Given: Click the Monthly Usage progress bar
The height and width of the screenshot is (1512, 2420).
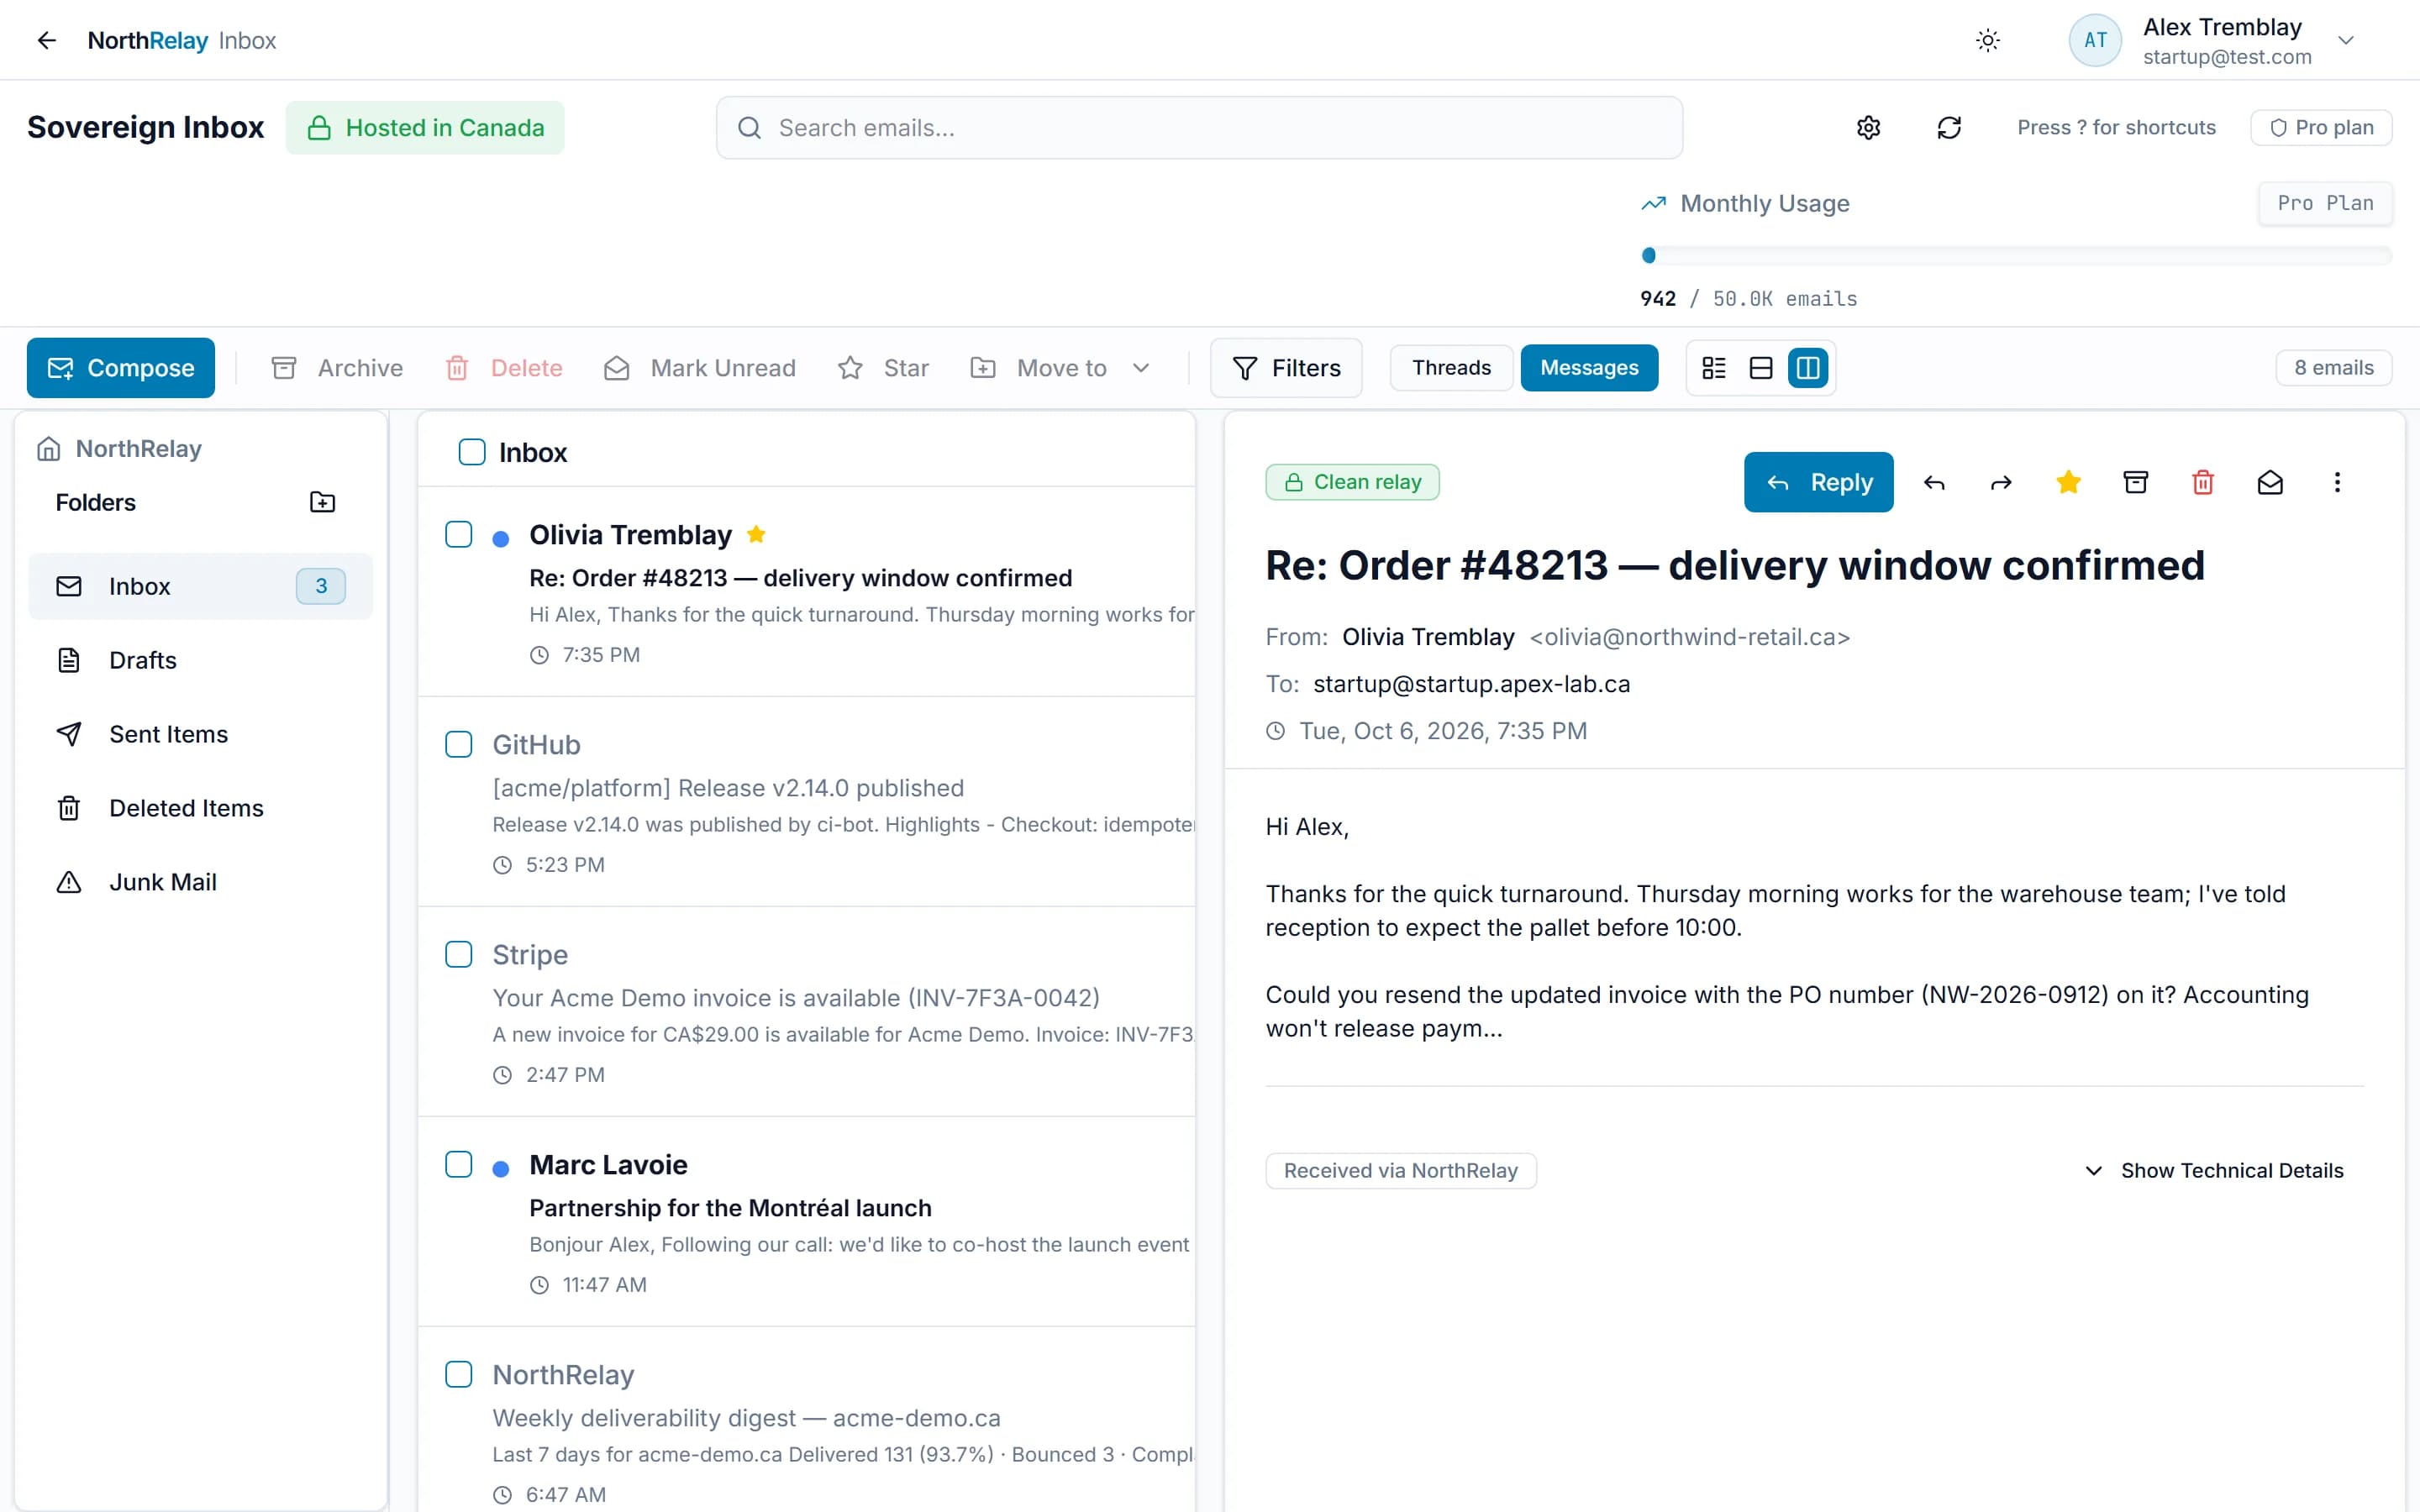Looking at the screenshot, I should (2016, 255).
